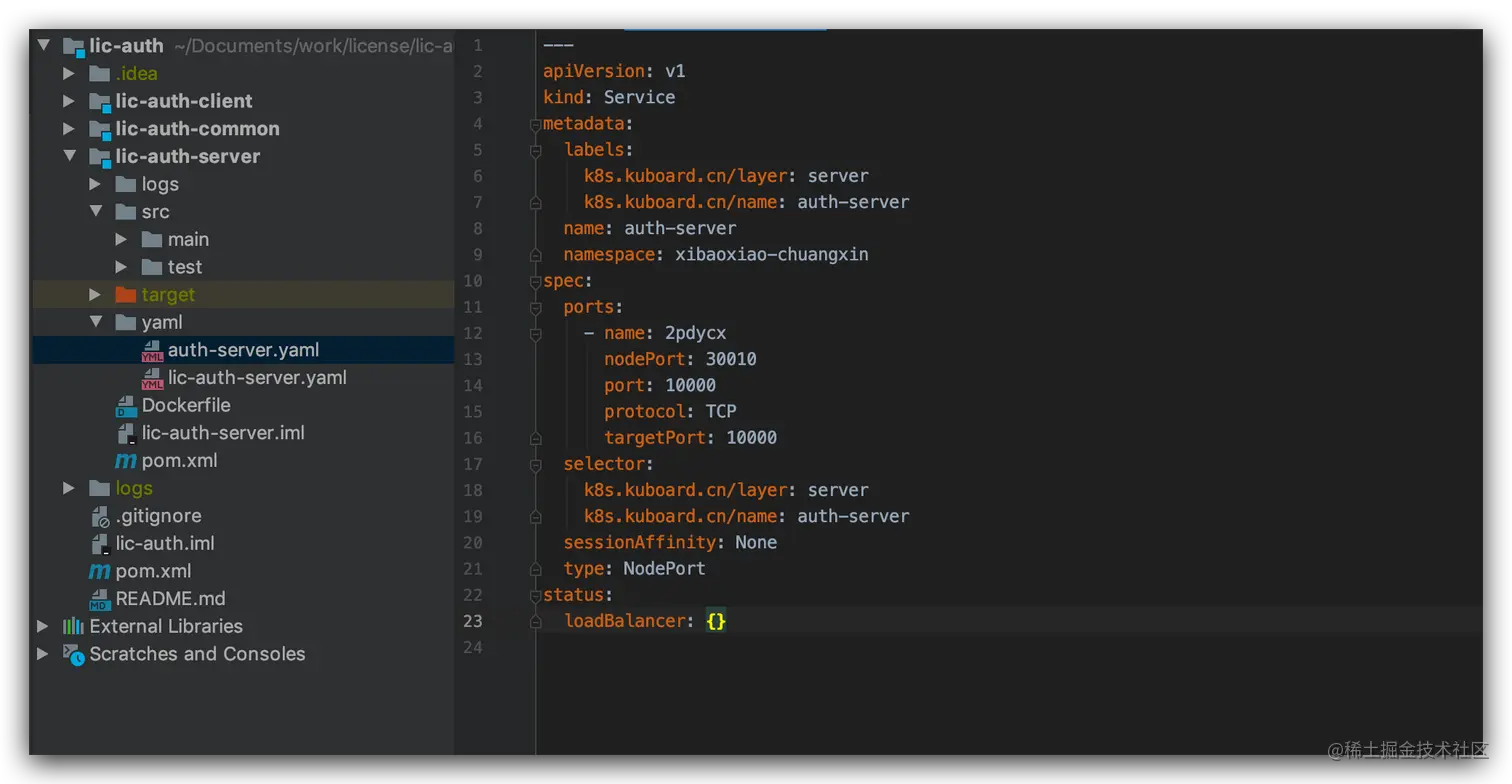Click the orange target folder icon
The image size is (1512, 784).
click(125, 295)
